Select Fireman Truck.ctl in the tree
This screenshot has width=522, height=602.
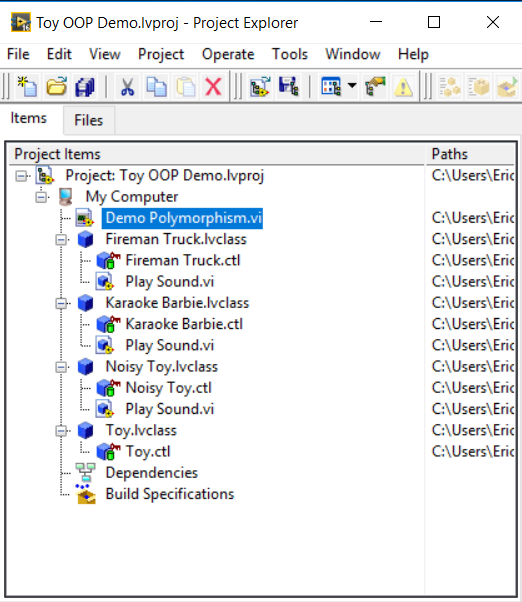point(183,260)
